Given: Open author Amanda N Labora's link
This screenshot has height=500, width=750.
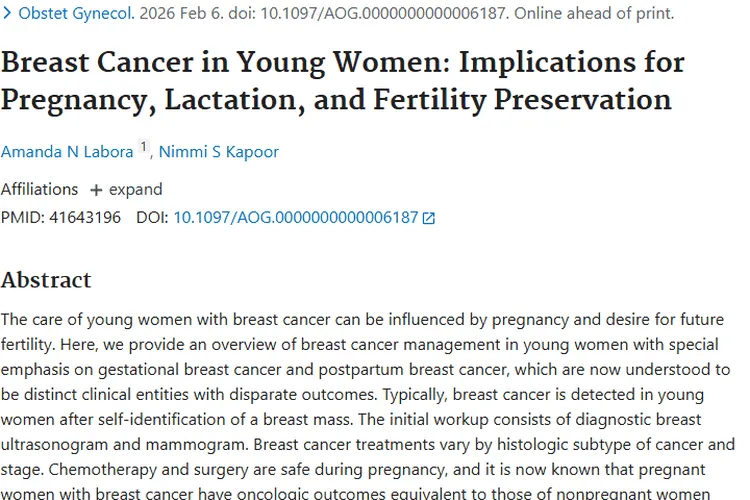Looking at the screenshot, I should click(66, 152).
